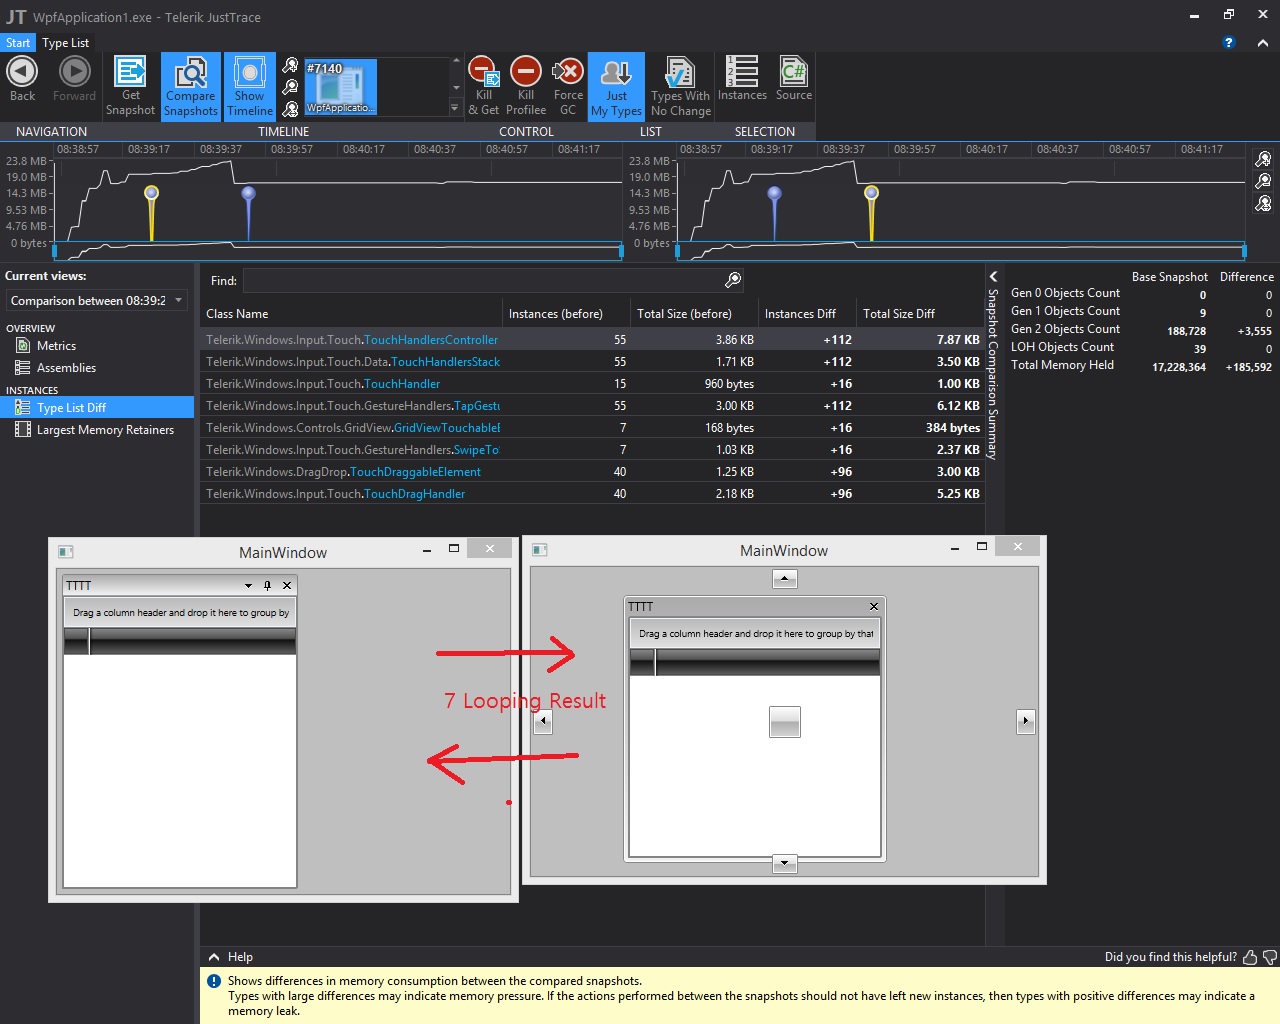The width and height of the screenshot is (1280, 1024).
Task: View Source of the selected type
Action: pos(794,79)
